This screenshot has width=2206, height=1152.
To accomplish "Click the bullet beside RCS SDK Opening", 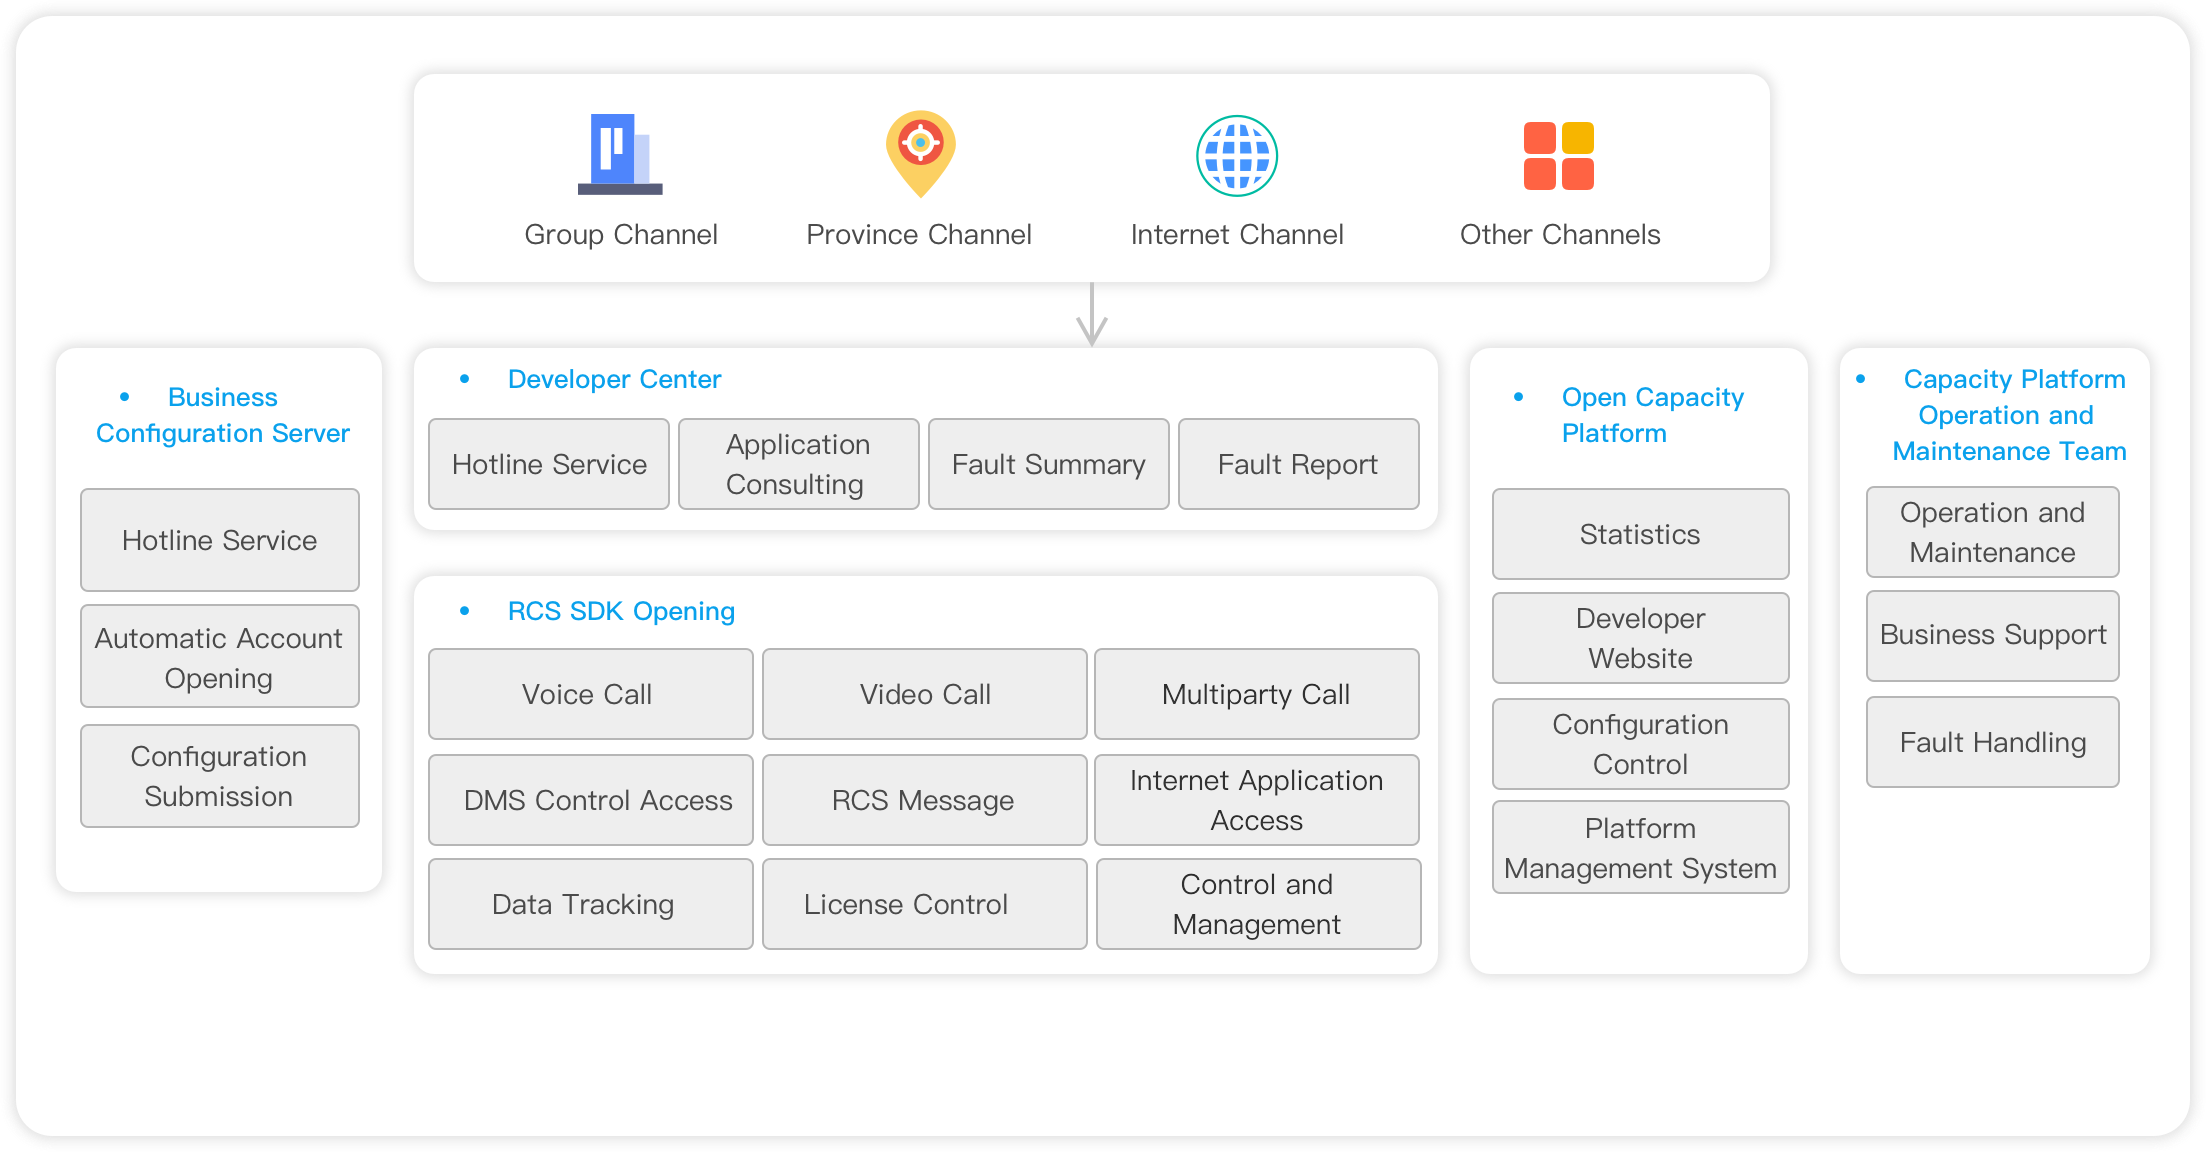I will [x=464, y=611].
